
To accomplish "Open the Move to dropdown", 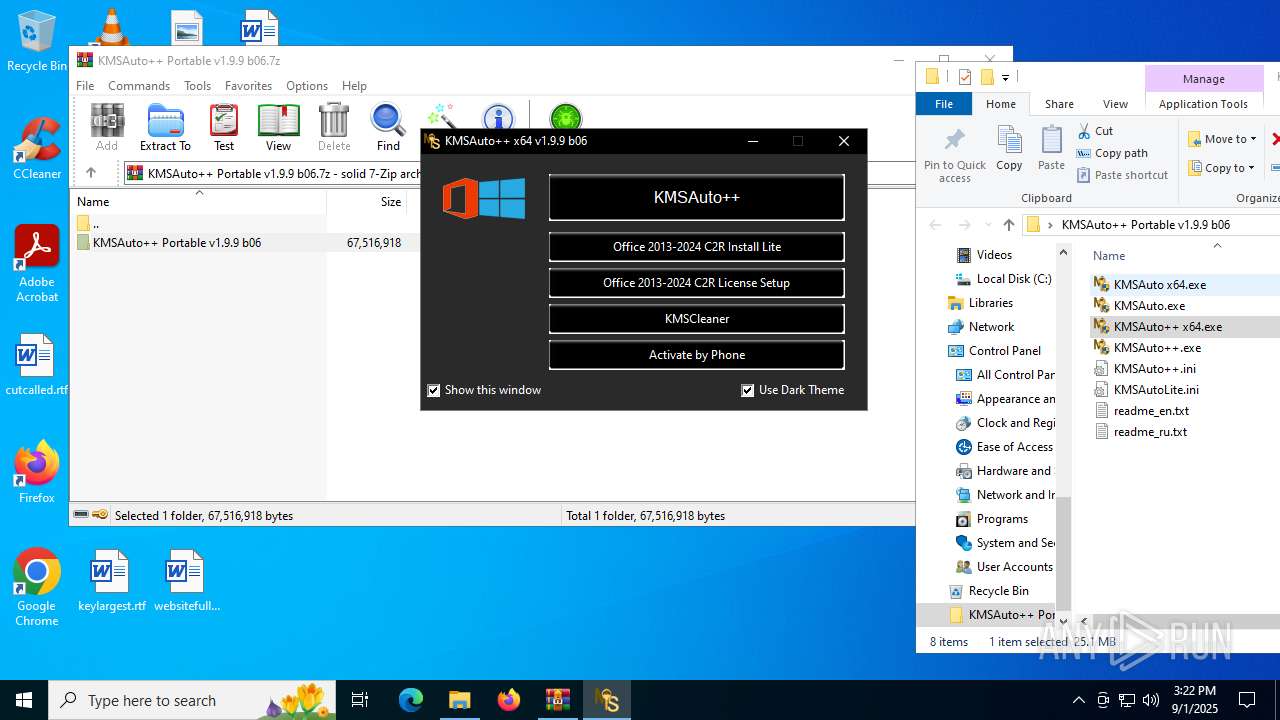I will click(1222, 139).
